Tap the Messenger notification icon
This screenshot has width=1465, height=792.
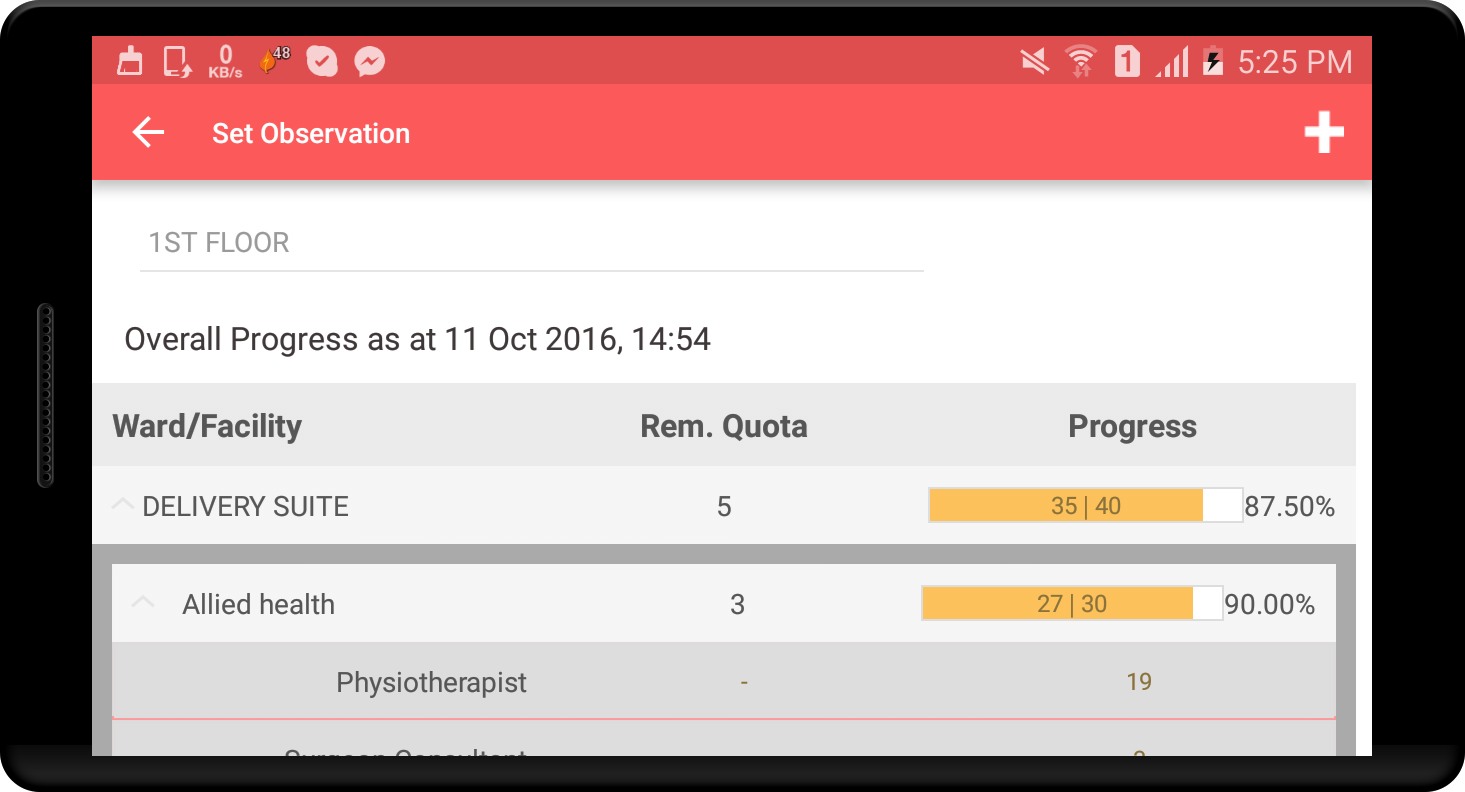click(369, 62)
